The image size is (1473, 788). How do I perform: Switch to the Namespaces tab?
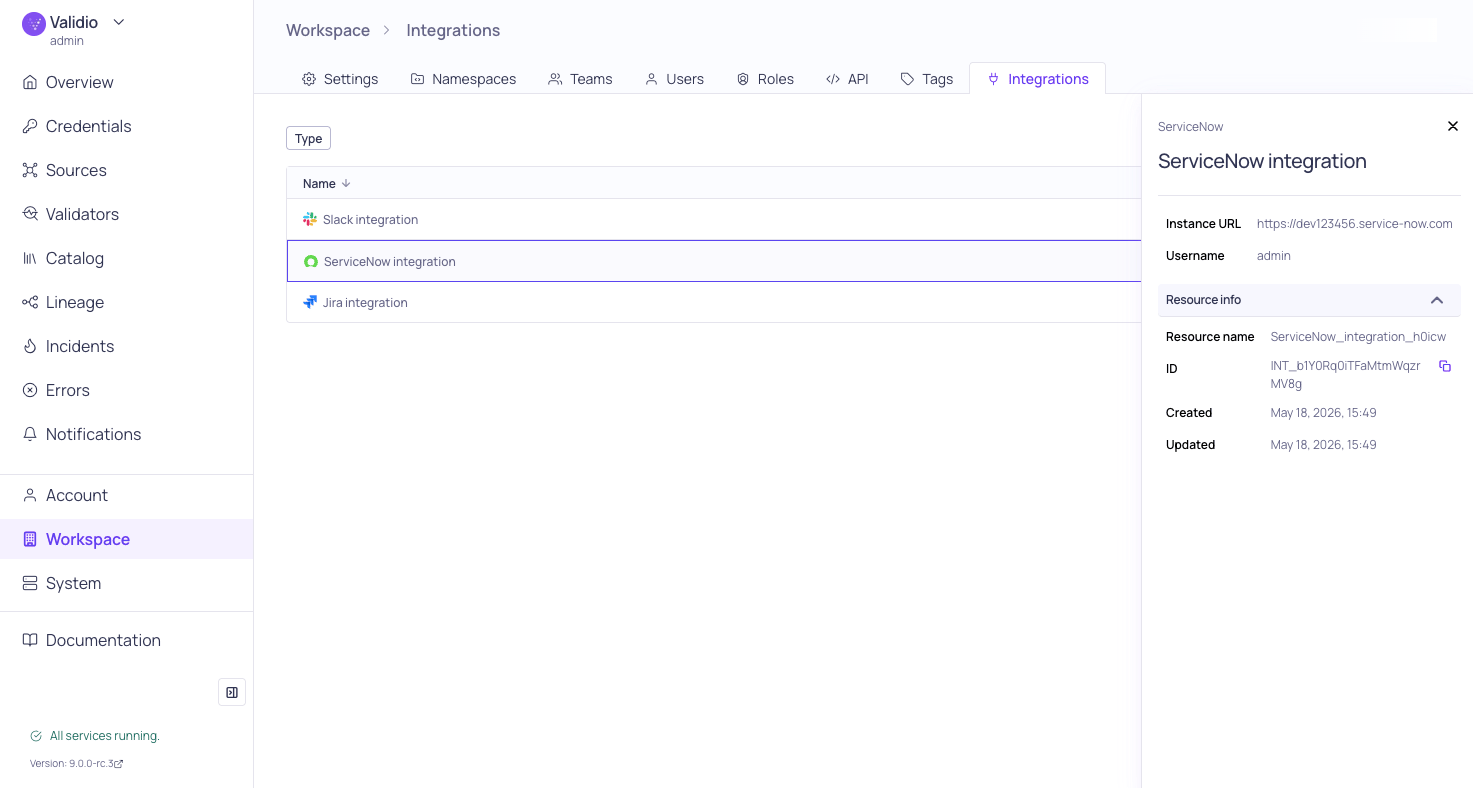pyautogui.click(x=463, y=79)
